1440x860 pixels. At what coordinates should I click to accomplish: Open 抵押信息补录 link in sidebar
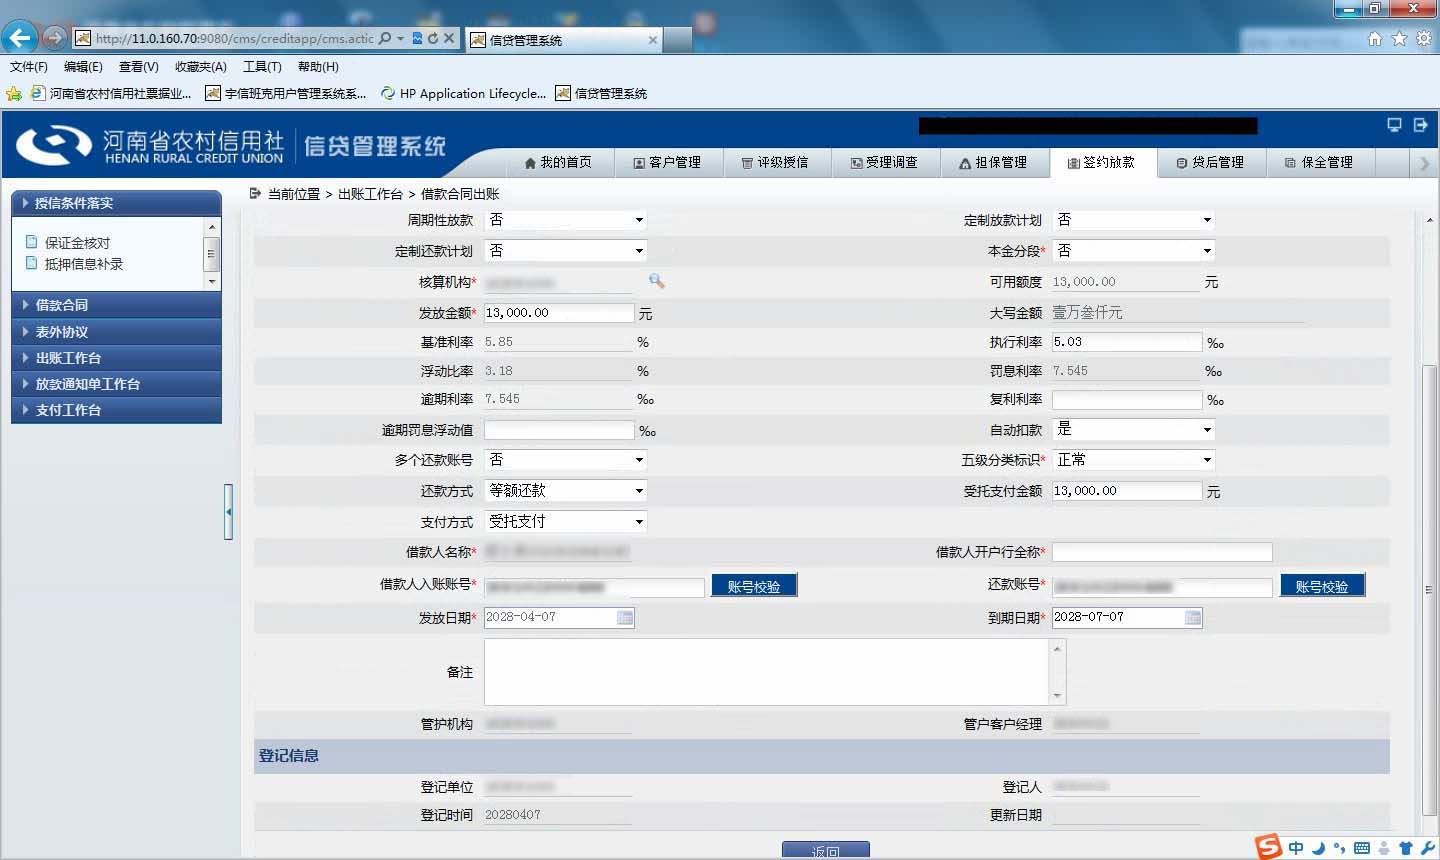84,264
